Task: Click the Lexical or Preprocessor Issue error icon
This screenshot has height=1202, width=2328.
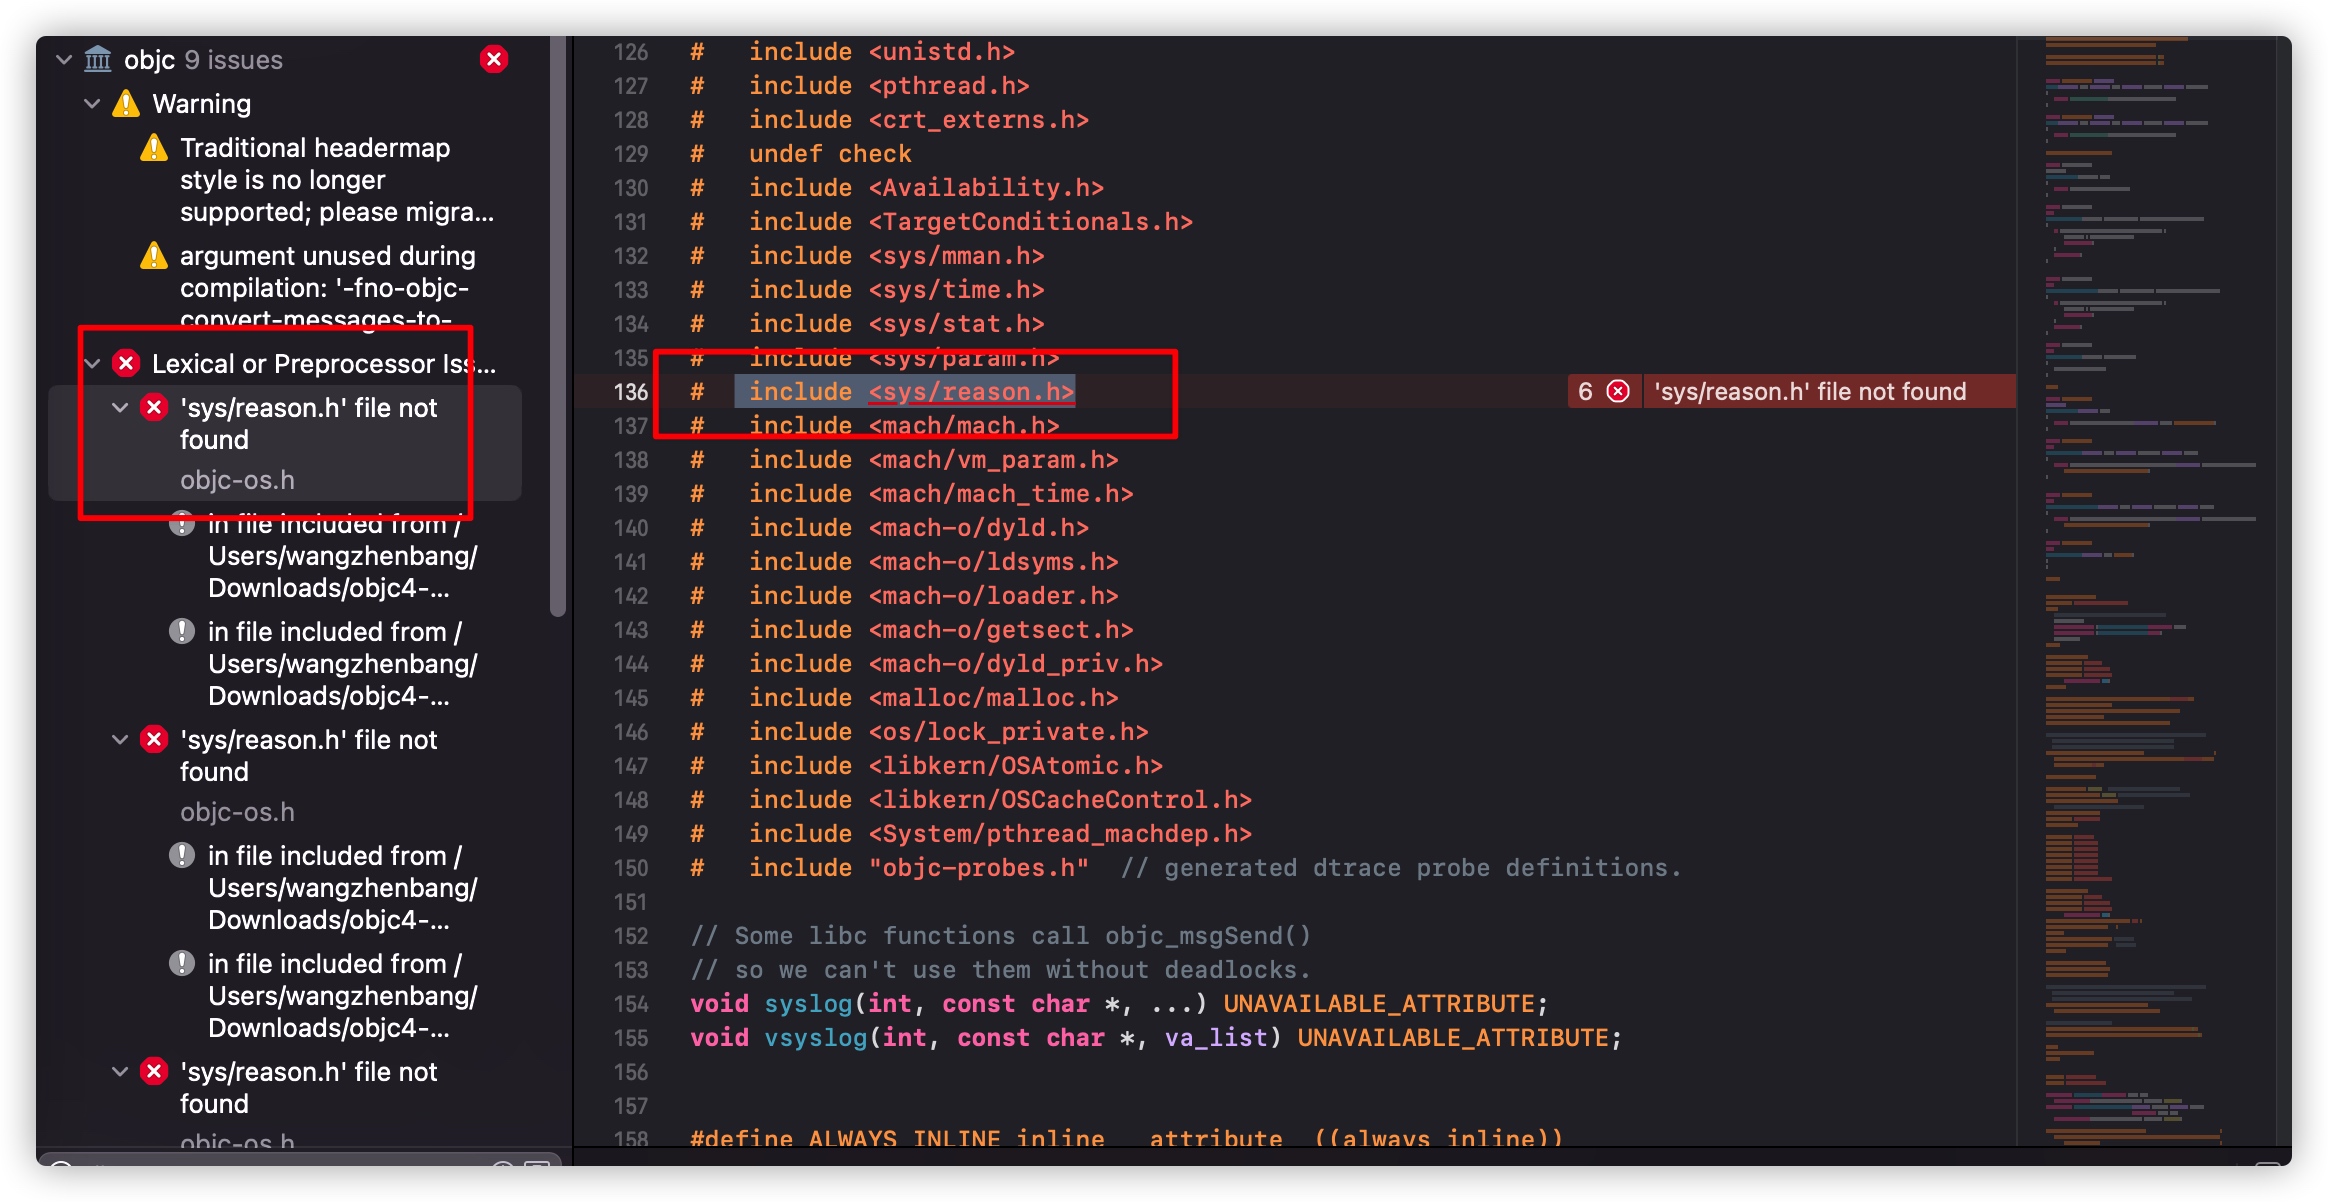Action: point(126,364)
